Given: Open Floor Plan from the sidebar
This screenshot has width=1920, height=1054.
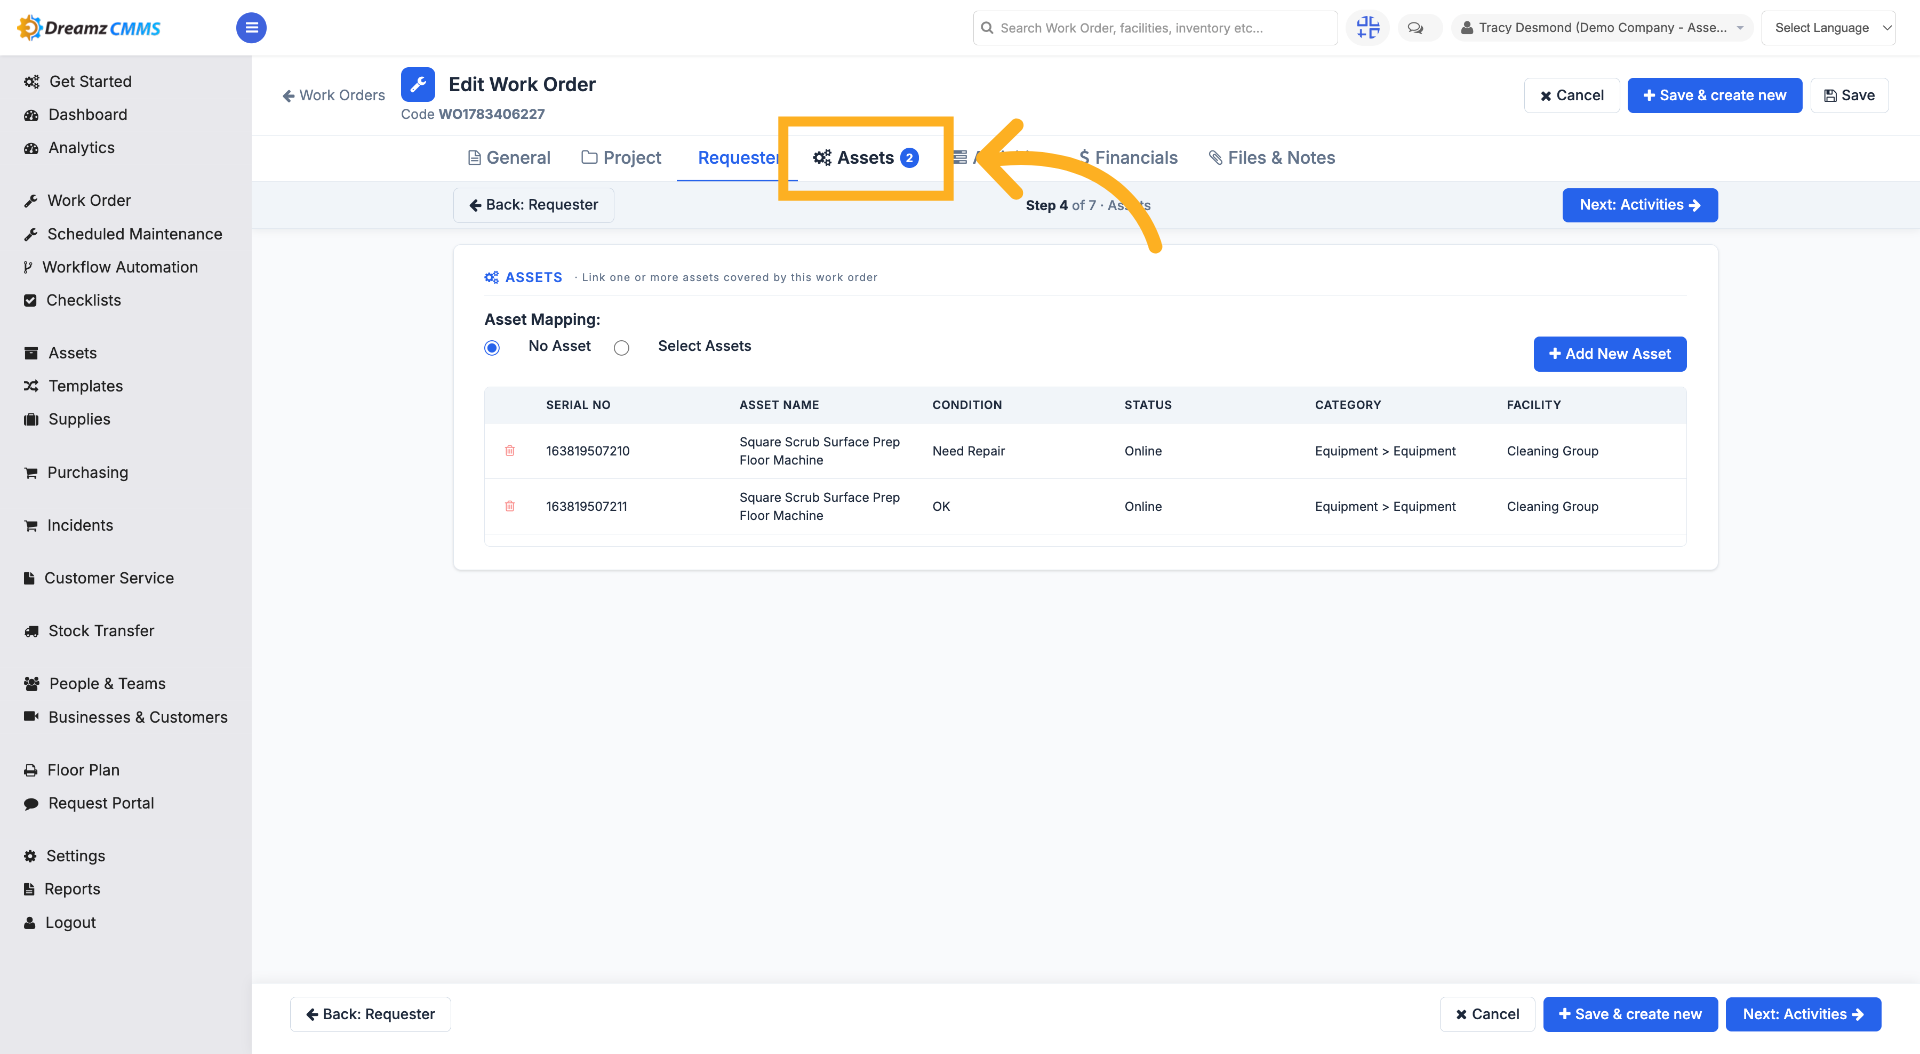Looking at the screenshot, I should (x=83, y=770).
